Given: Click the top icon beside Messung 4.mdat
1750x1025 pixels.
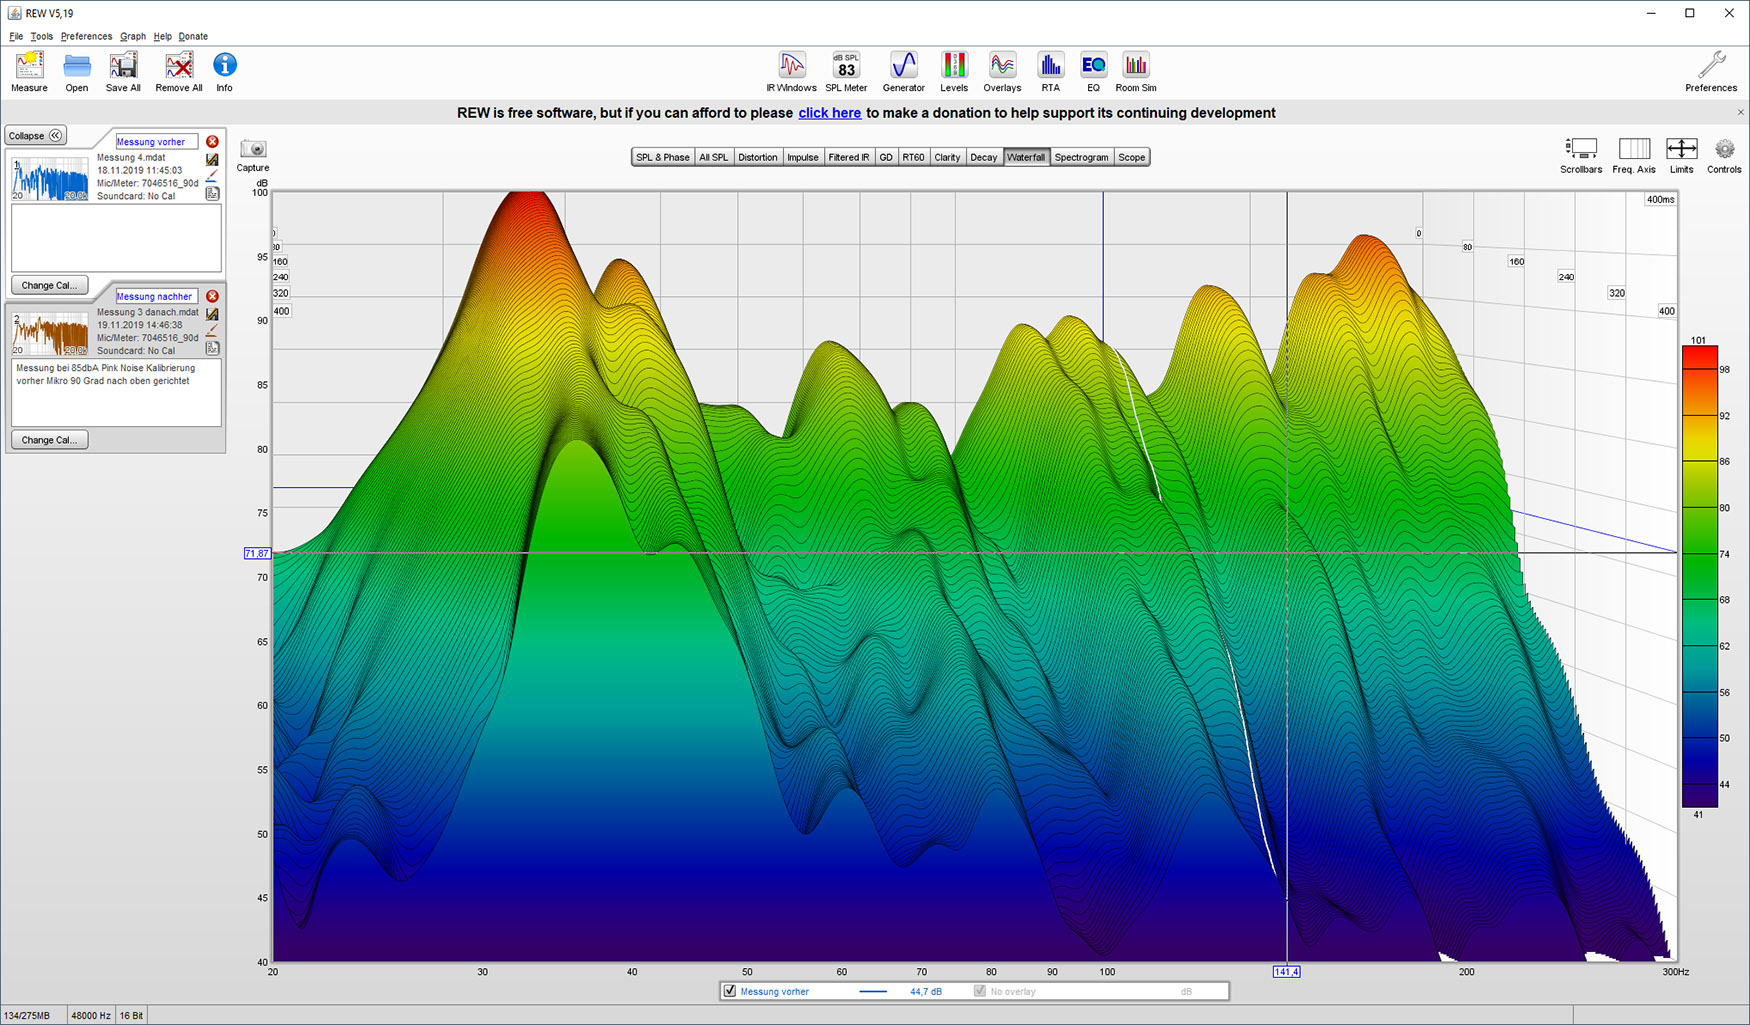Looking at the screenshot, I should pos(212,159).
